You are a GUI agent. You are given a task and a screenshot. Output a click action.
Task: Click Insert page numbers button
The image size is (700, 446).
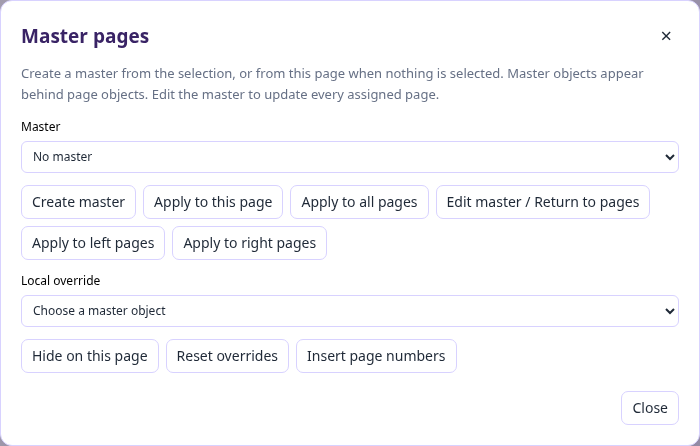(x=376, y=356)
